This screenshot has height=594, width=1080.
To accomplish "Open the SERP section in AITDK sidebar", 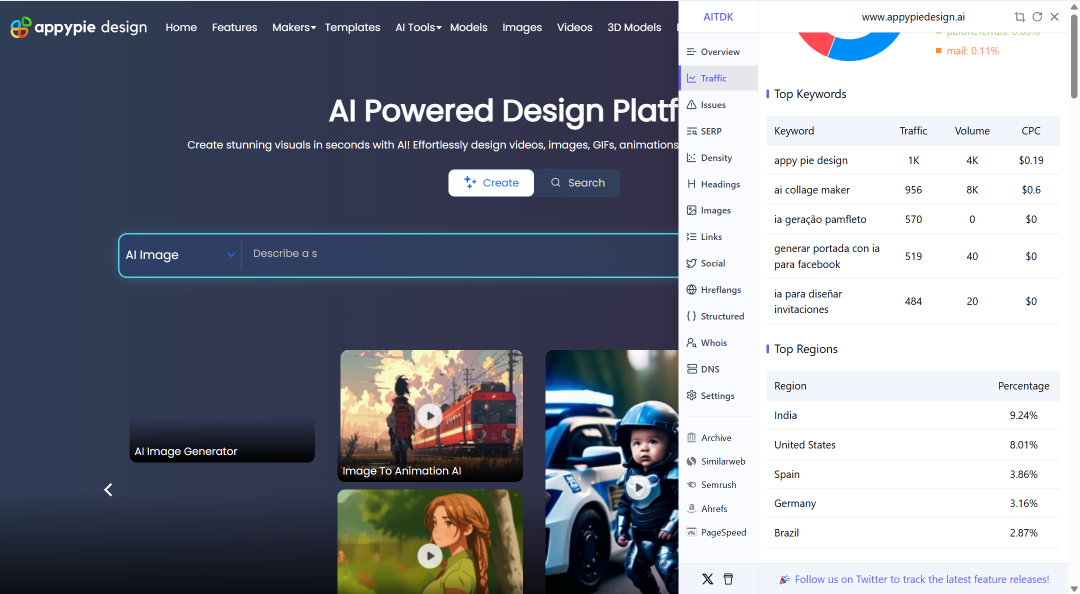I will tap(718, 131).
